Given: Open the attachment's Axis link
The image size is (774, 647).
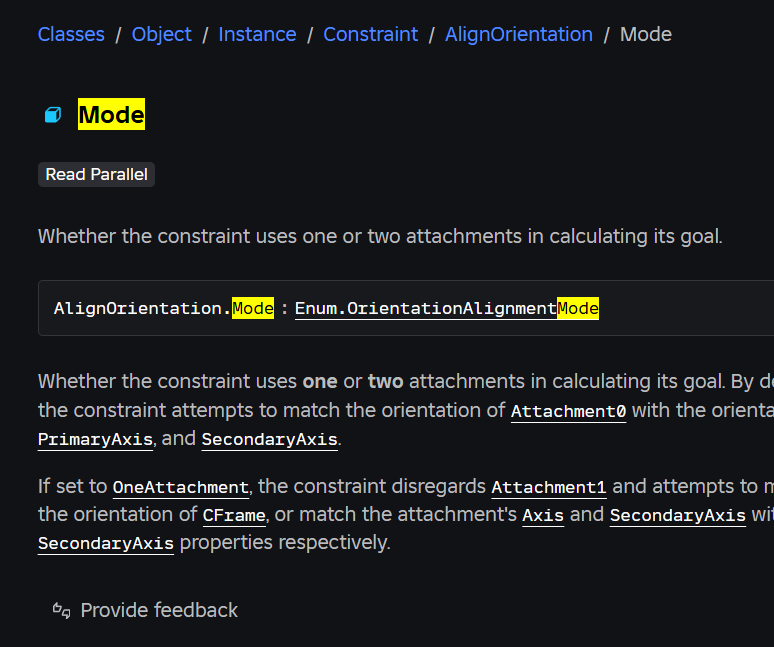Looking at the screenshot, I should (543, 516).
